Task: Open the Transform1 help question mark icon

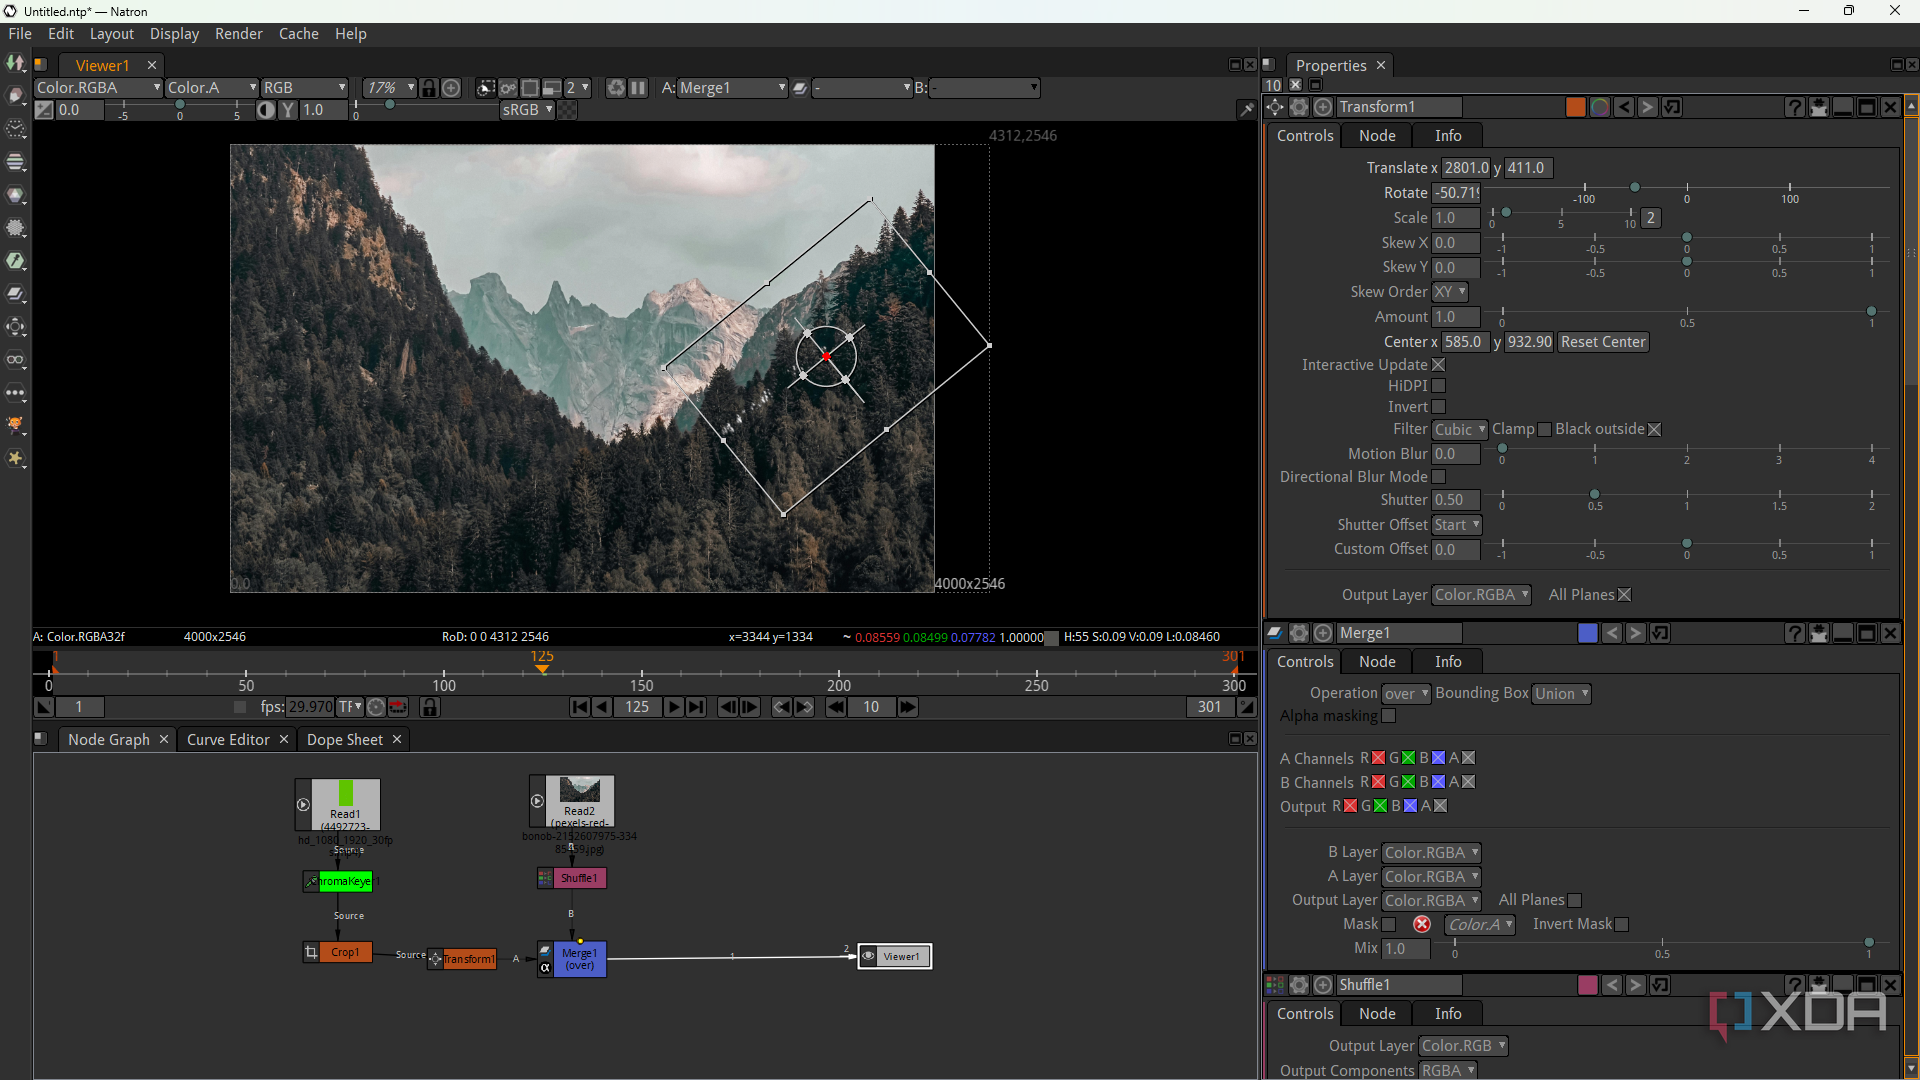Action: pyautogui.click(x=1794, y=107)
